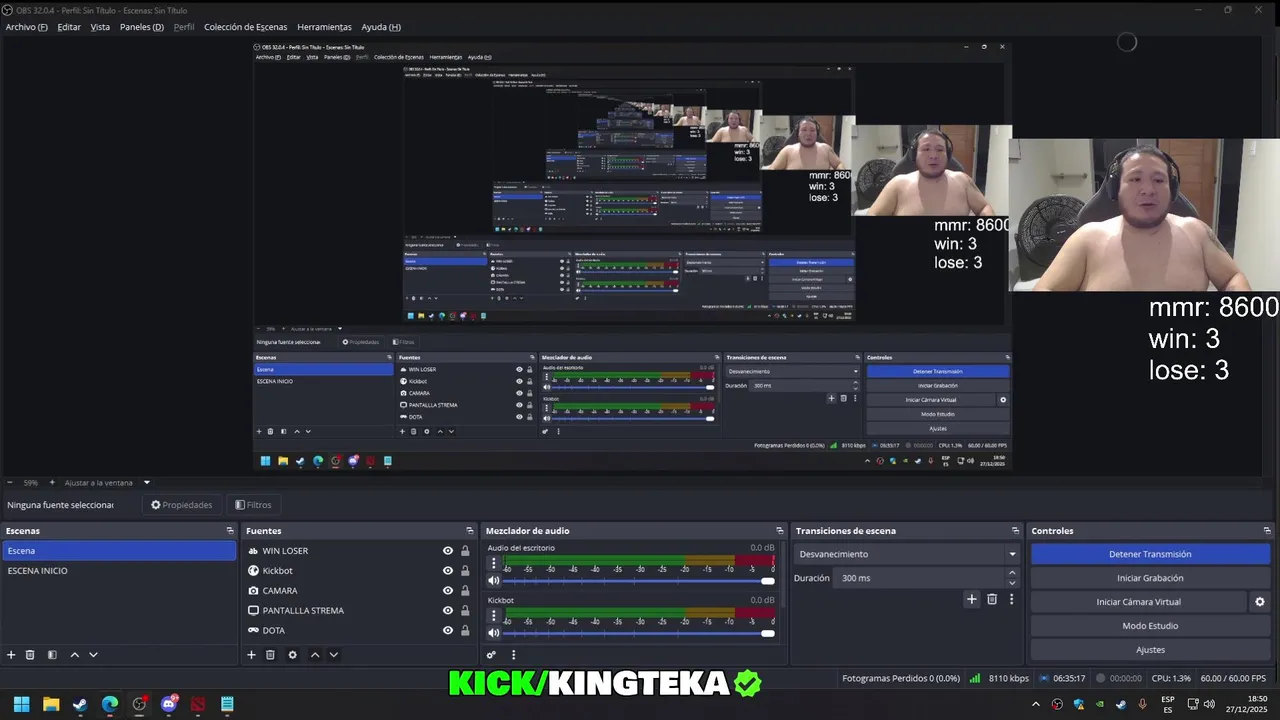
Task: Pop out the Transiciones de escena dock
Action: point(1015,531)
